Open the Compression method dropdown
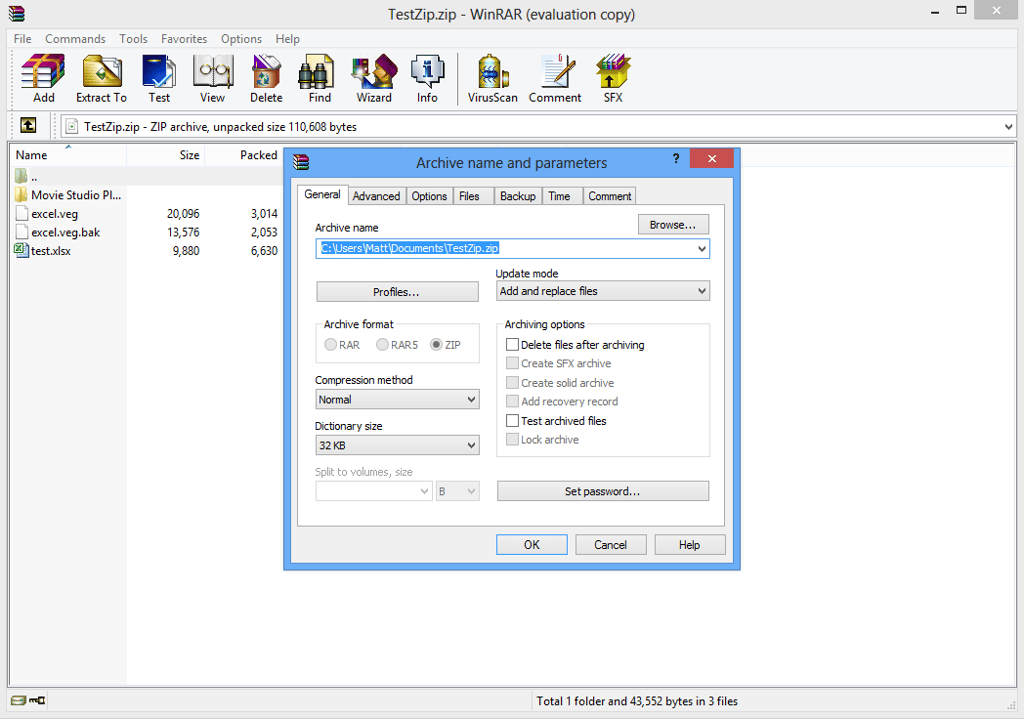Image resolution: width=1024 pixels, height=719 pixels. pos(397,400)
